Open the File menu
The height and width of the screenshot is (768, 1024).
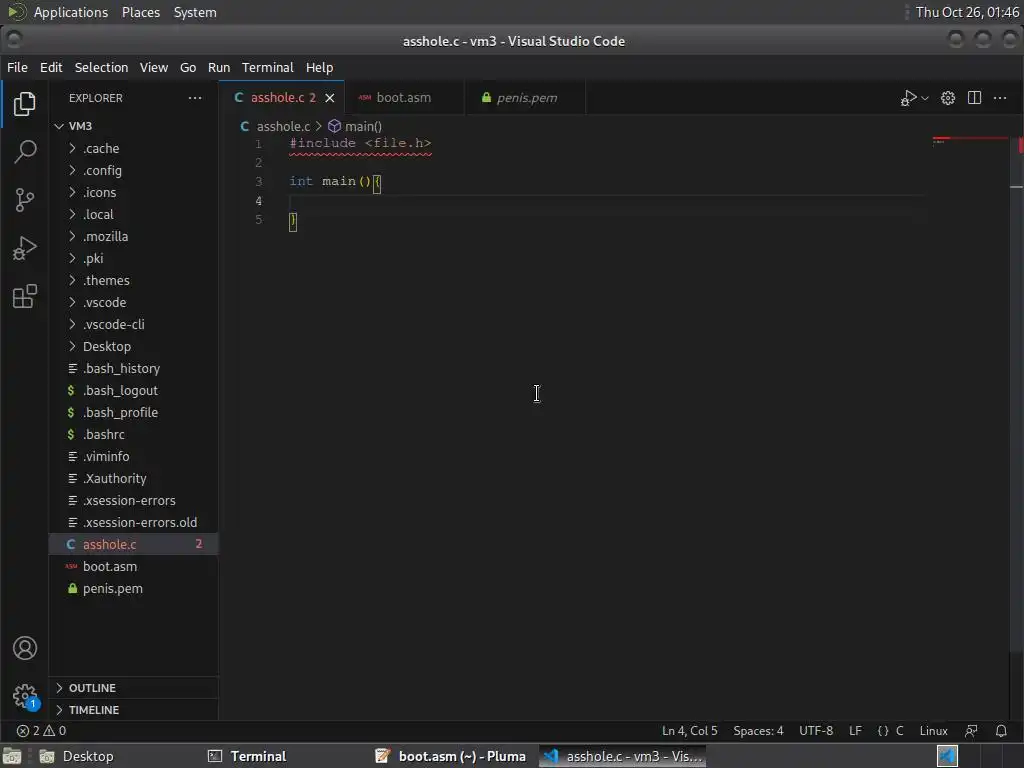point(17,67)
